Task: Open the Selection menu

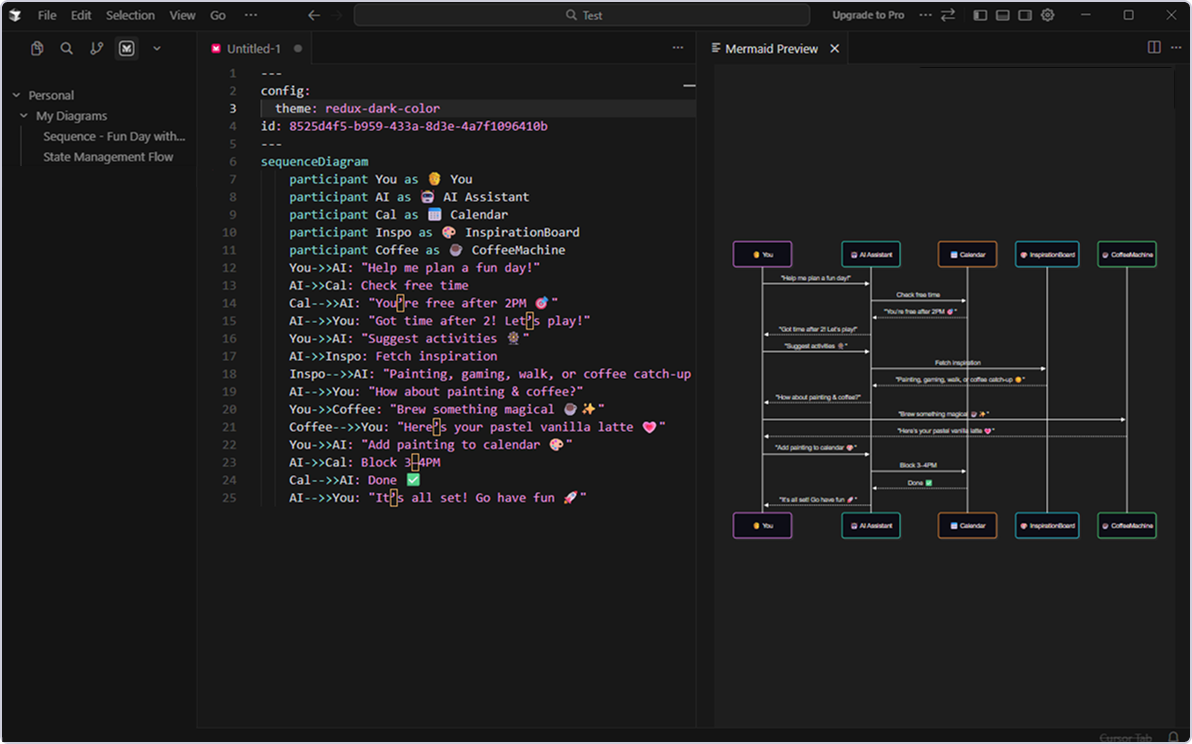Action: (130, 15)
